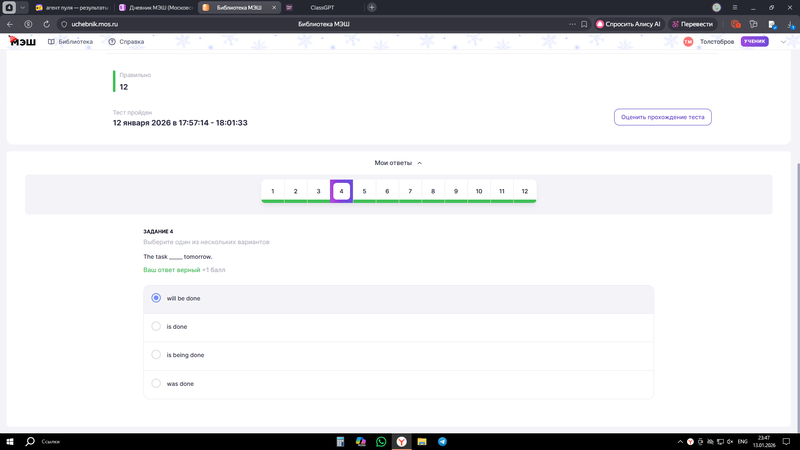Viewport: 800px width, 450px height.
Task: Open the Библиотека section
Action: [70, 42]
